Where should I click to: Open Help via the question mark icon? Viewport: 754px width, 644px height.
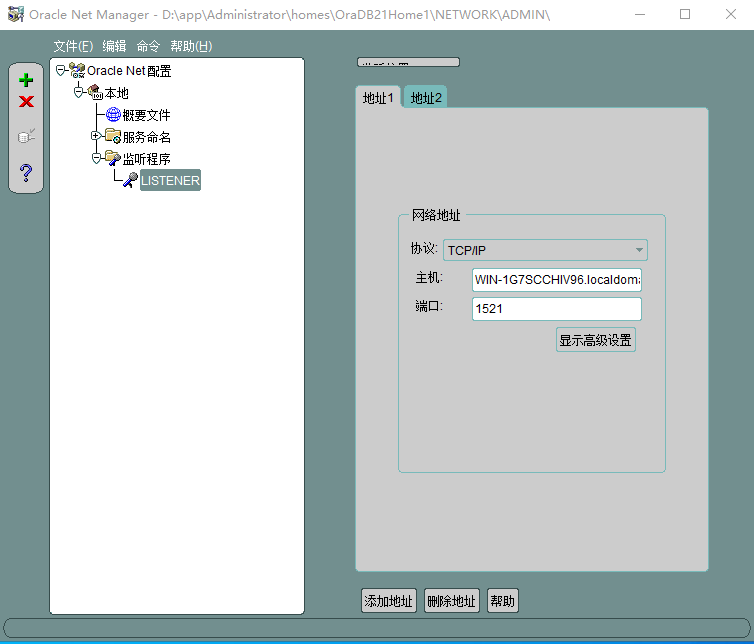pyautogui.click(x=26, y=172)
